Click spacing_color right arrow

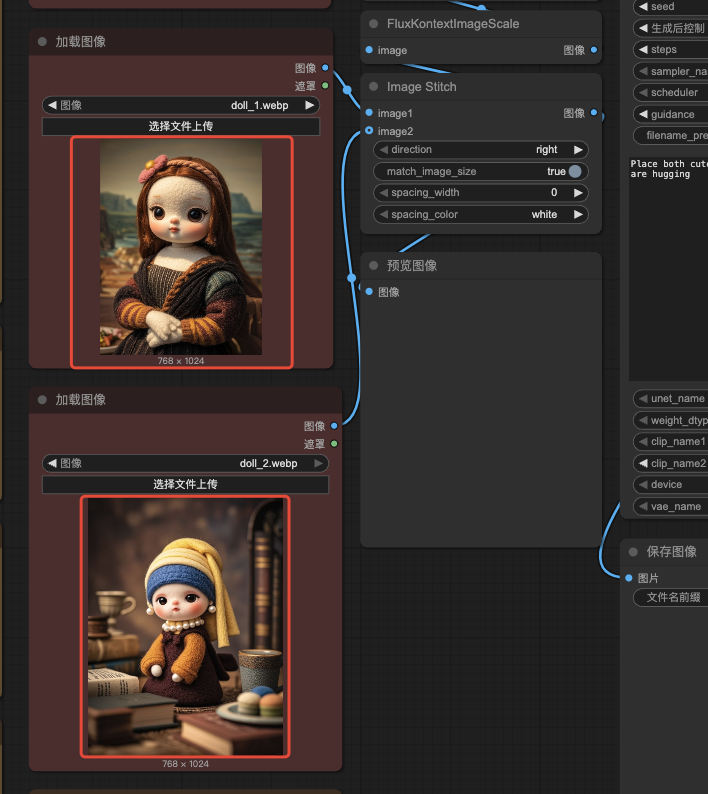click(x=578, y=215)
